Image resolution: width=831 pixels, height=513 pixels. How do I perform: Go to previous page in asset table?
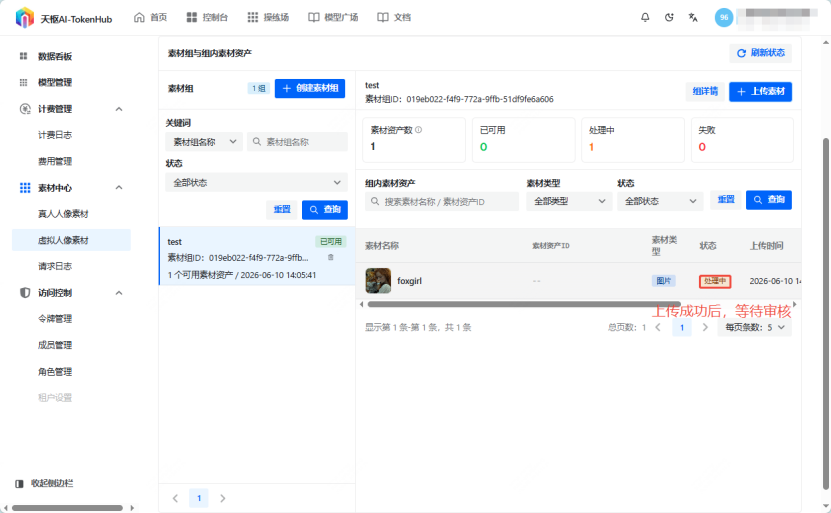click(658, 328)
